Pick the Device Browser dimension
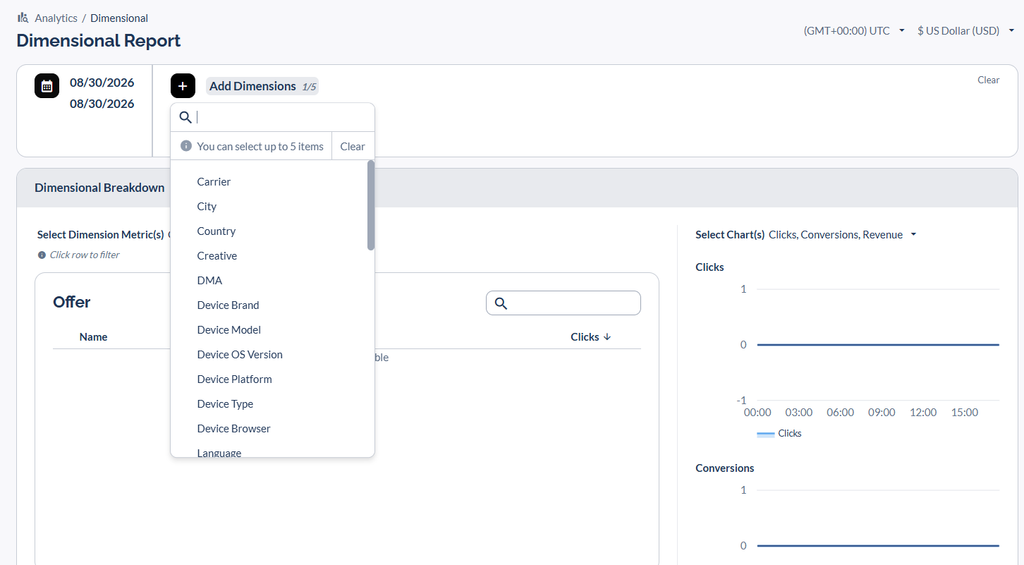This screenshot has width=1024, height=565. 233,428
